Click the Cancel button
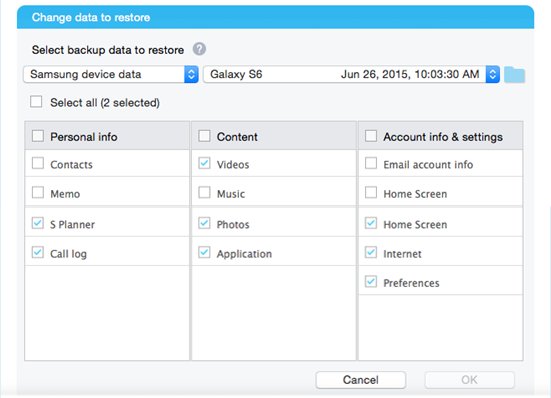The image size is (551, 398). click(x=361, y=380)
